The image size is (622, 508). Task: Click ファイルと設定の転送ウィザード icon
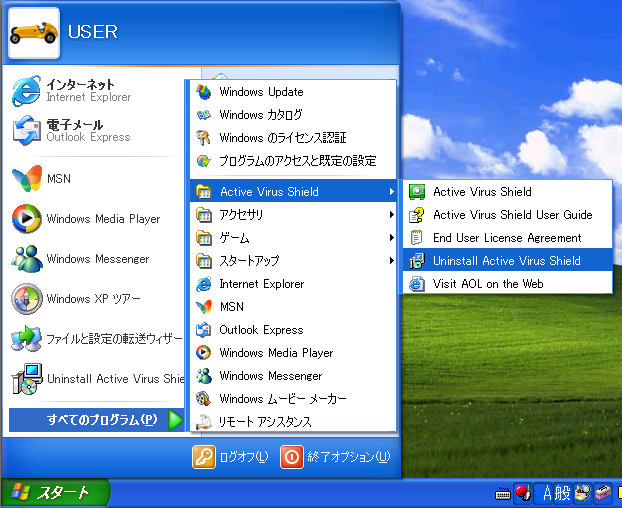[x=26, y=339]
